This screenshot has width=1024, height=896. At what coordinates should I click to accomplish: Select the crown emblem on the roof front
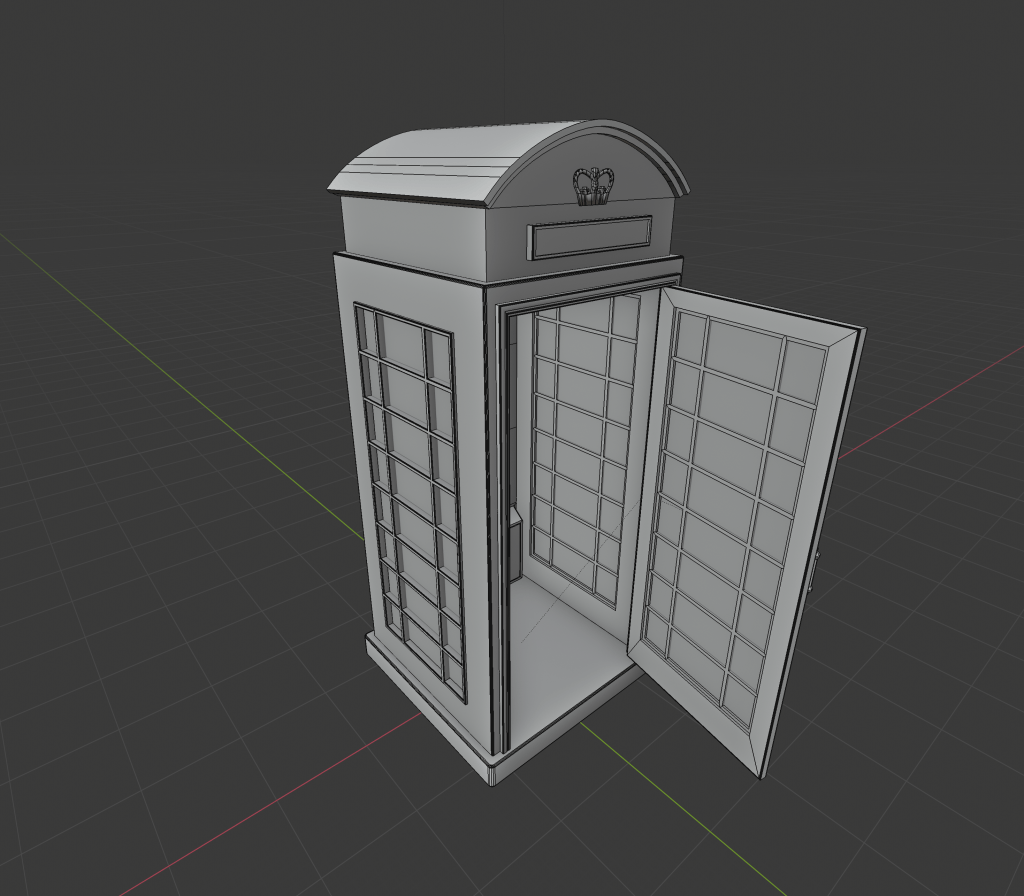coord(593,186)
